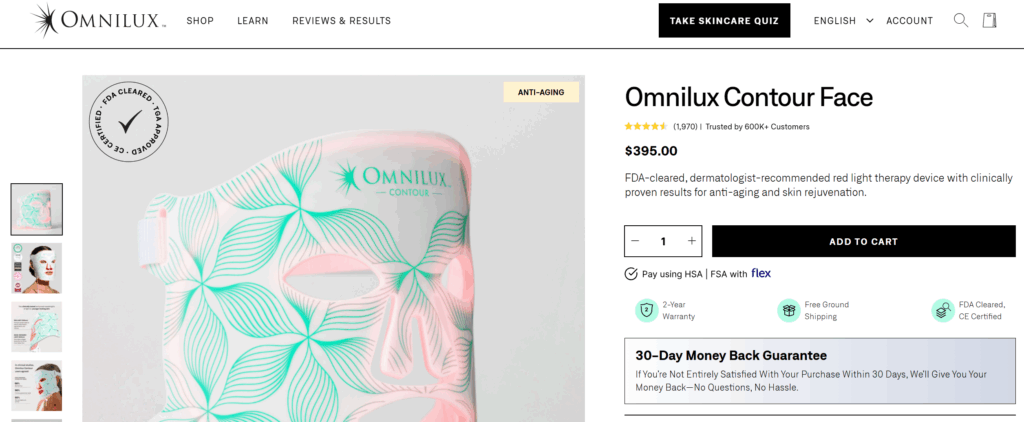The width and height of the screenshot is (1024, 422).
Task: Click the quantity input field
Action: pos(663,241)
